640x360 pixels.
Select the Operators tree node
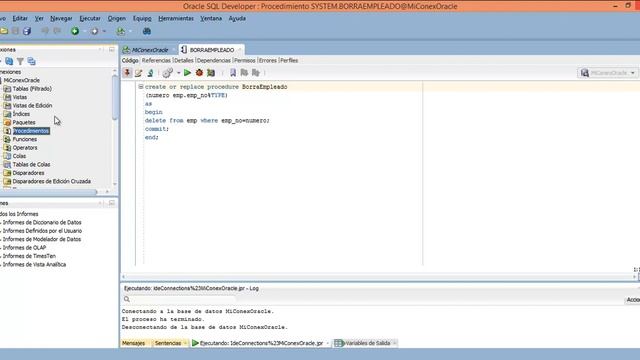click(25, 148)
